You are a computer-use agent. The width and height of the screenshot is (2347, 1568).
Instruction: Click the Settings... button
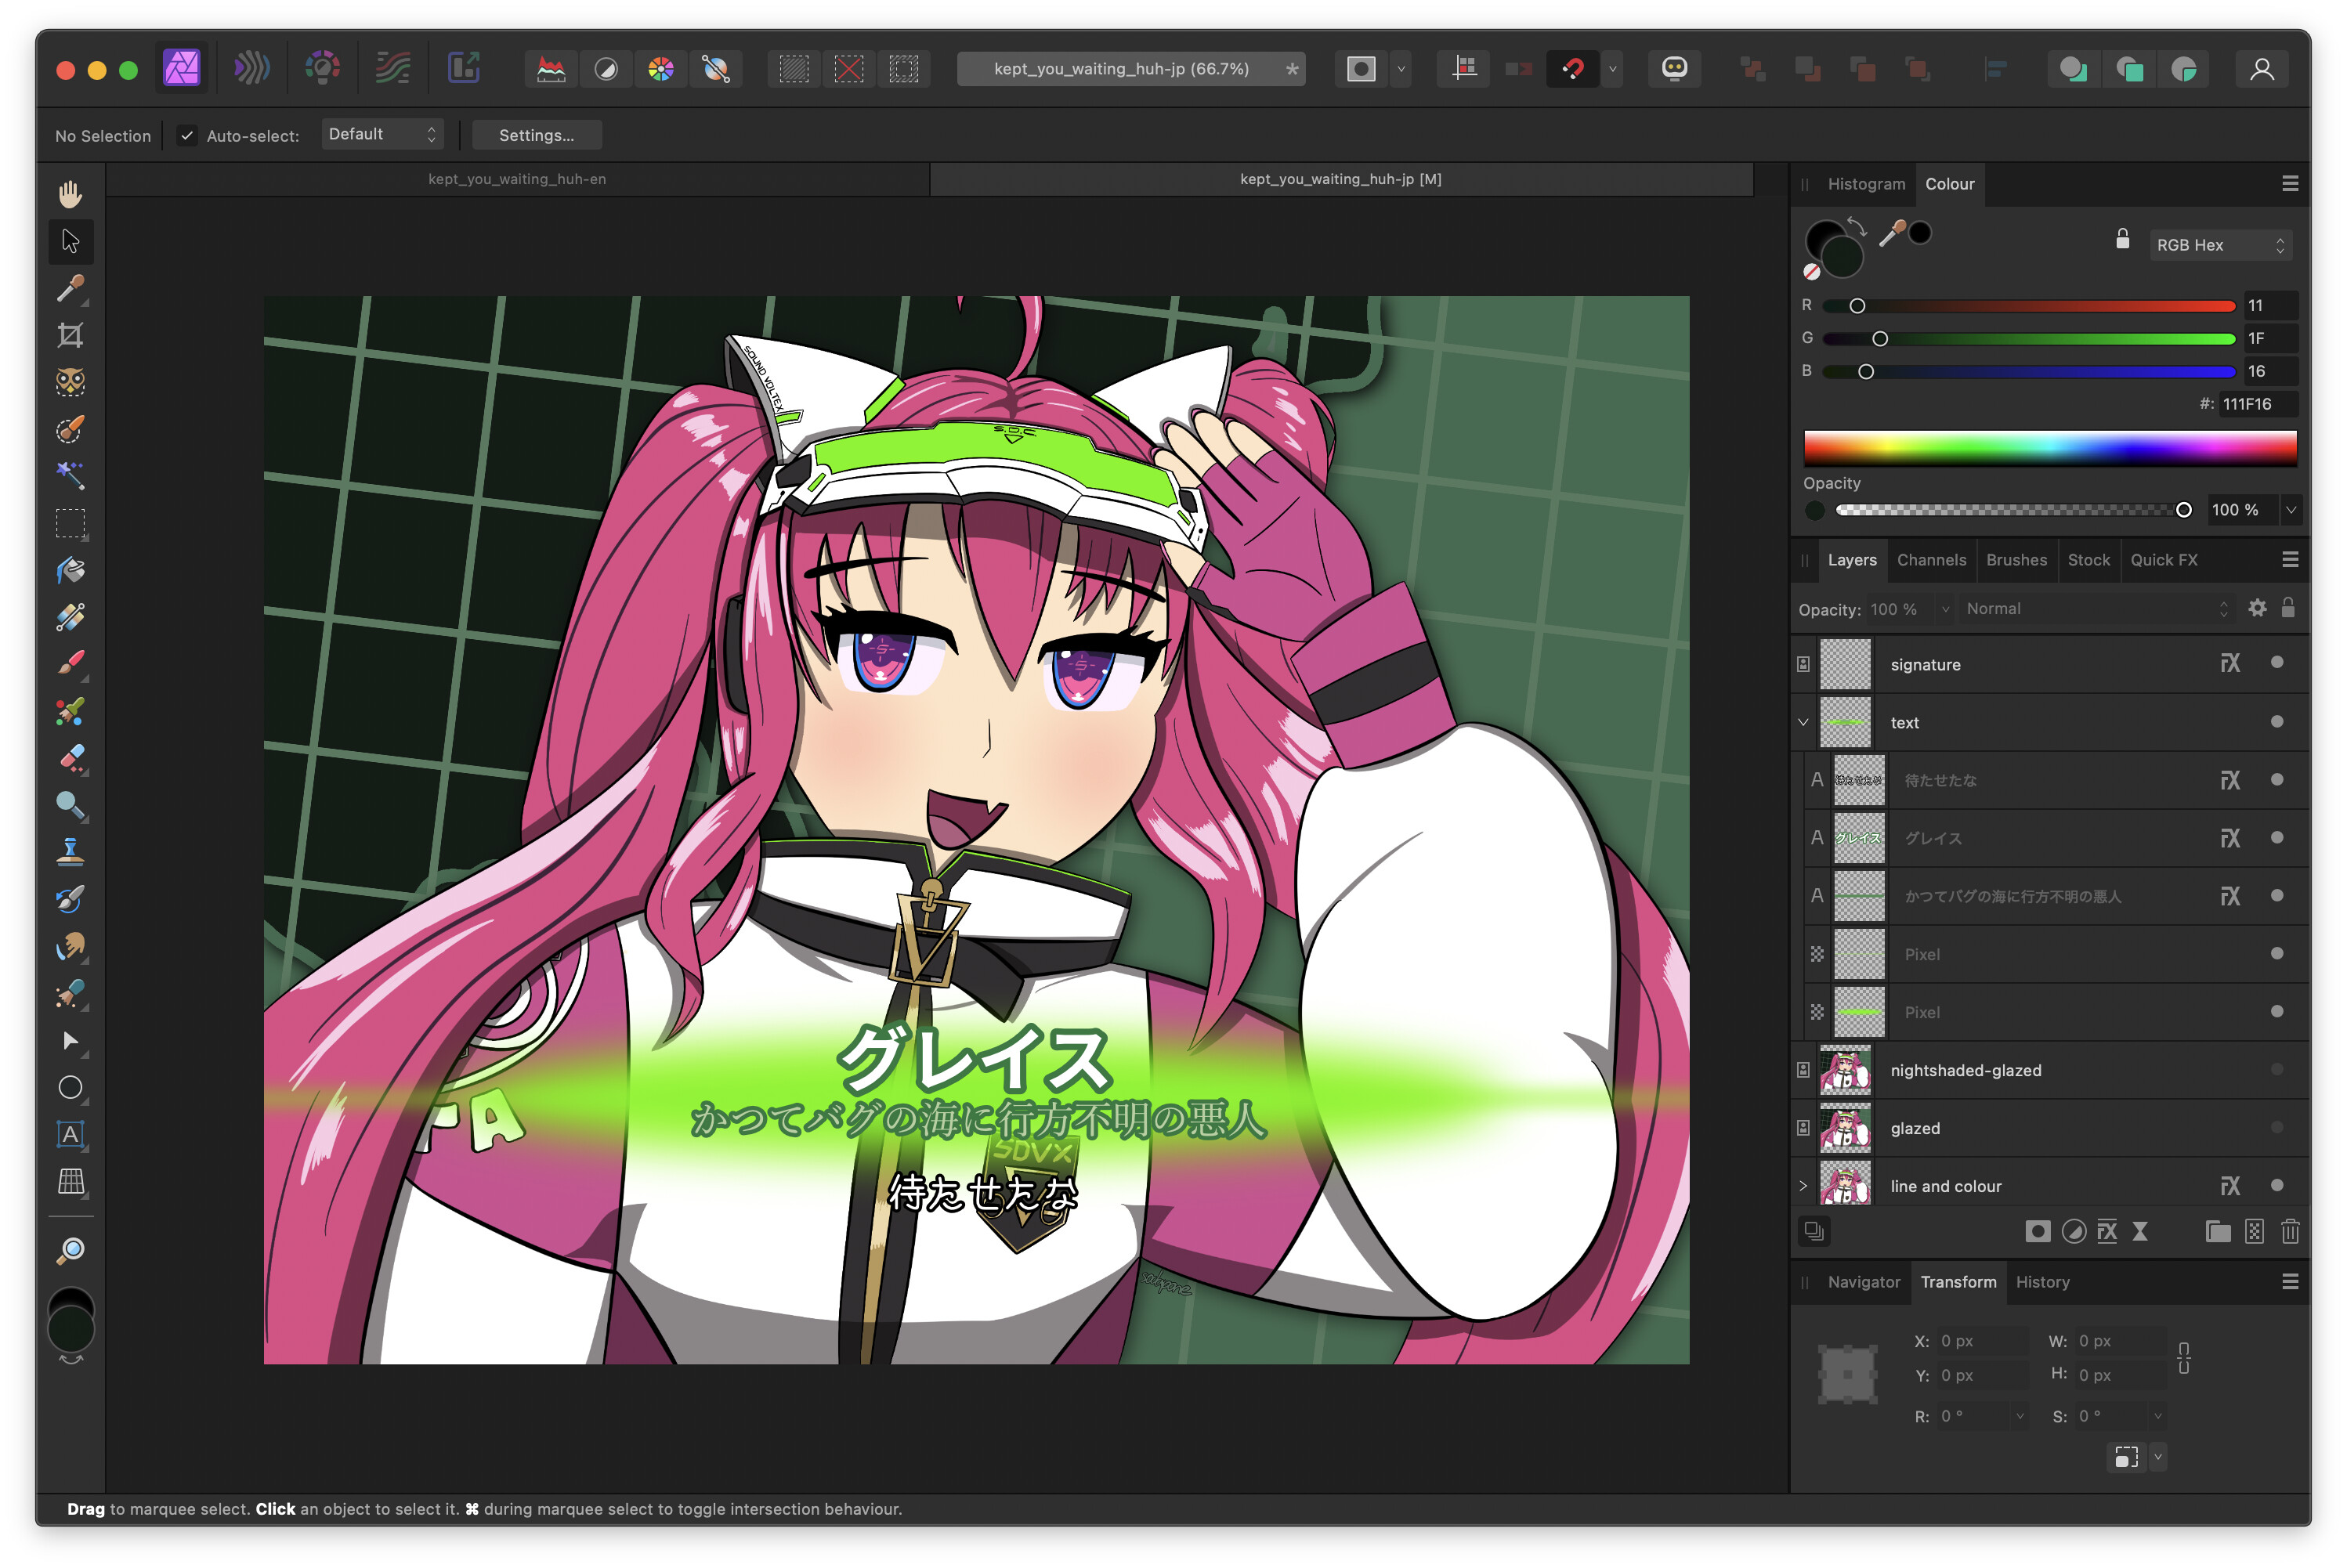(536, 135)
